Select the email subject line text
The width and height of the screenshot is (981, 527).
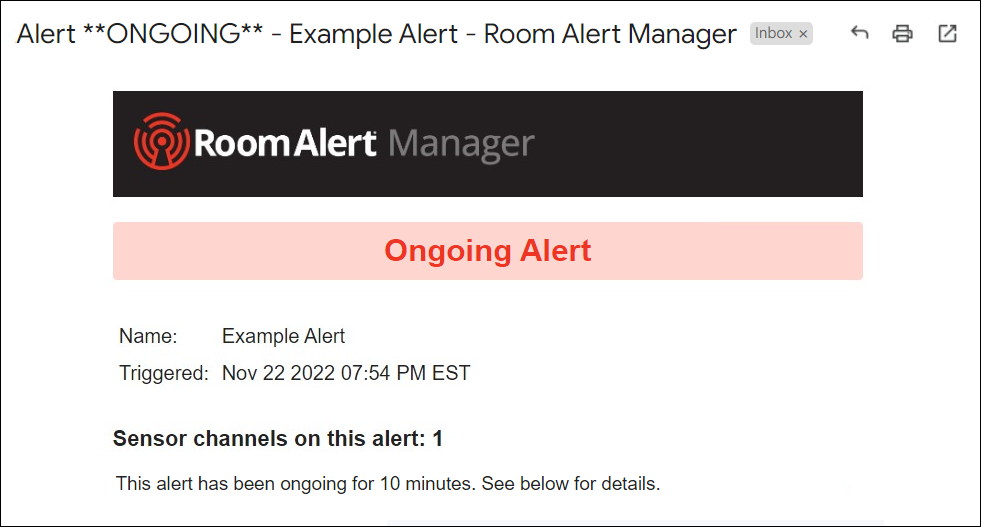pyautogui.click(x=377, y=34)
